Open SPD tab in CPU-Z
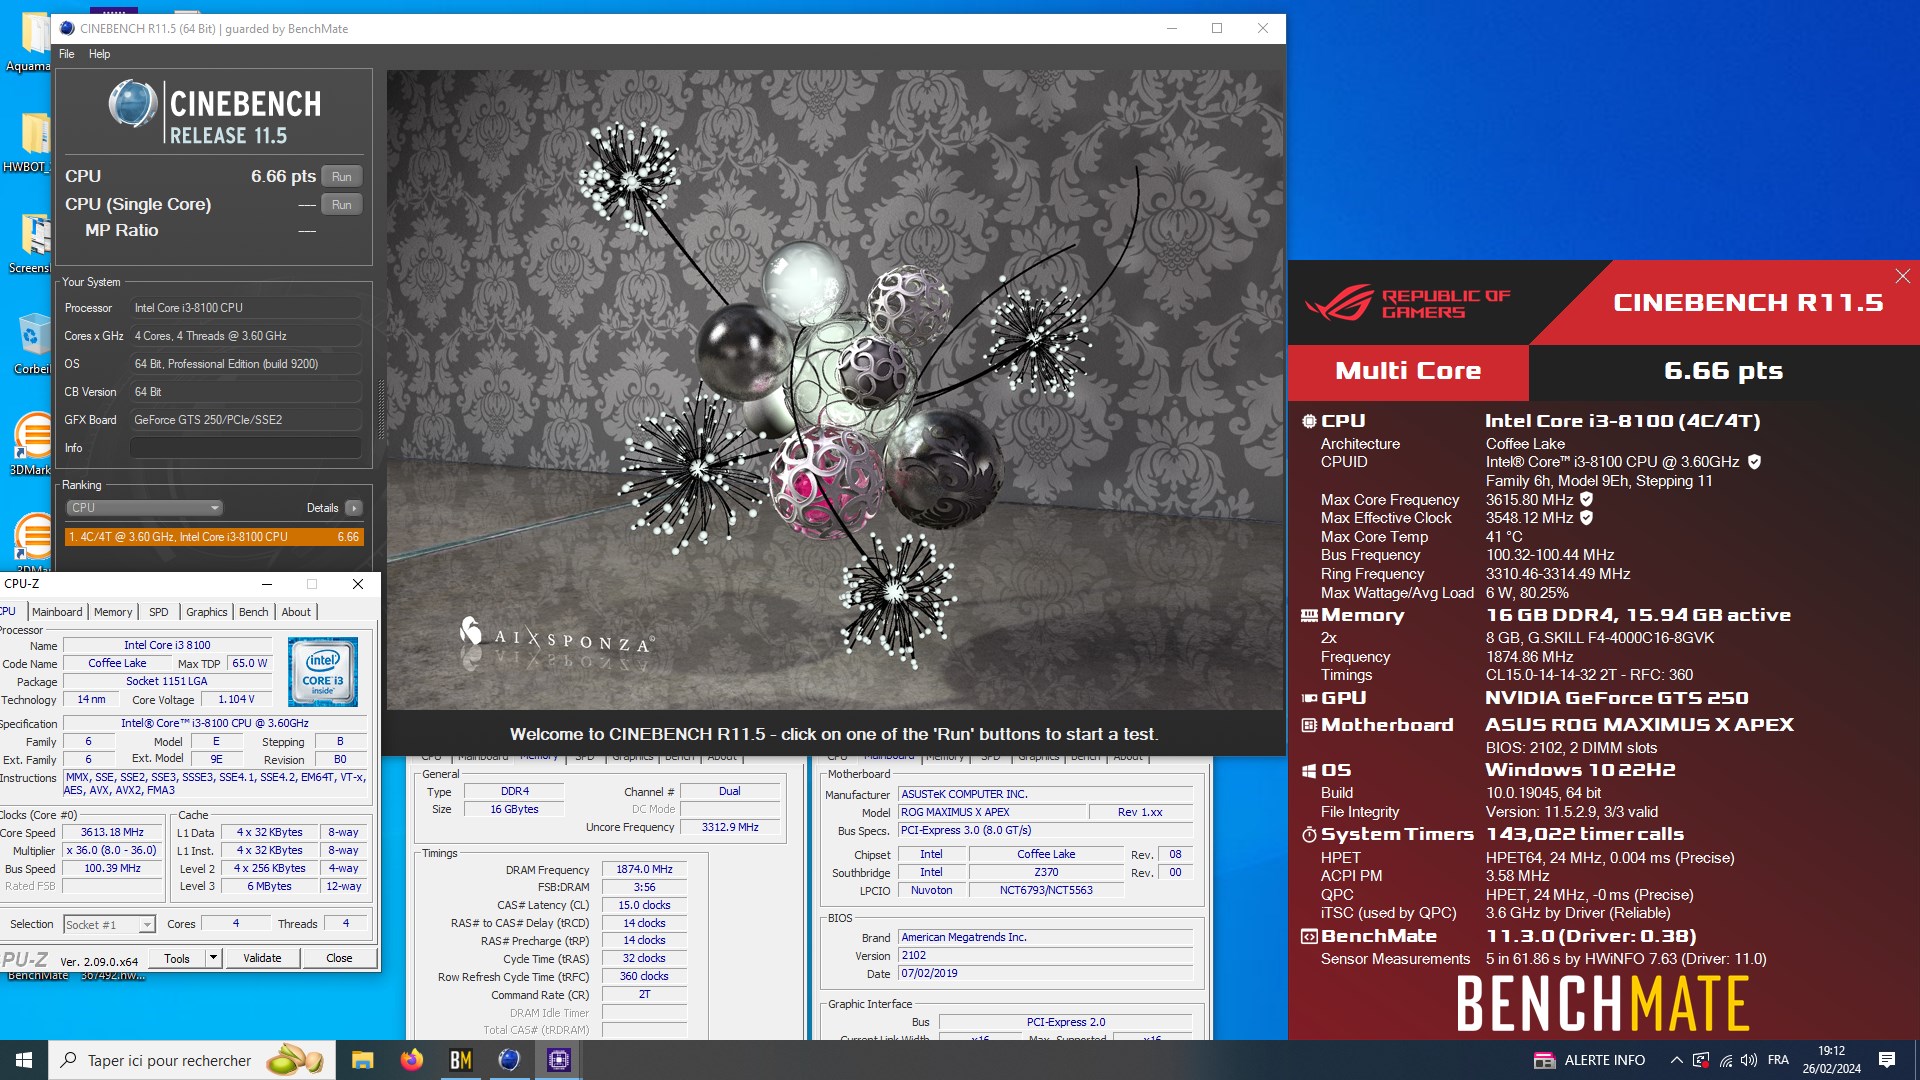Screen dimensions: 1920x1080 (159, 612)
